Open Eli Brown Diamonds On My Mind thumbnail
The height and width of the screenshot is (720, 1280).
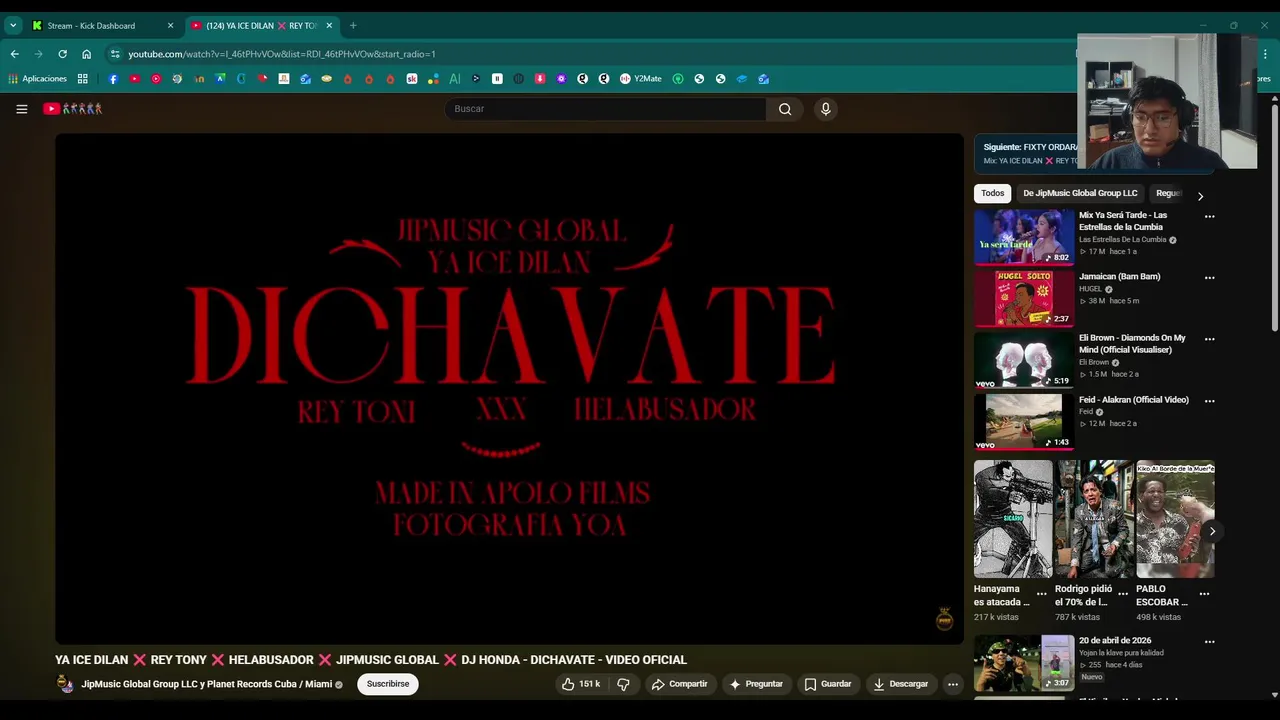(1024, 360)
